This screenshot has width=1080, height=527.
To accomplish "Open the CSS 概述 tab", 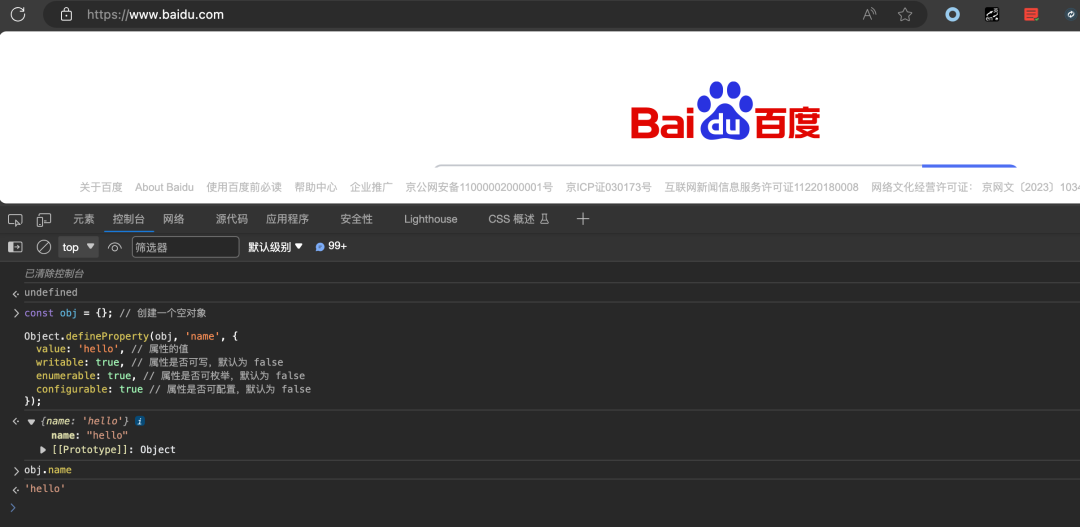I will 519,219.
